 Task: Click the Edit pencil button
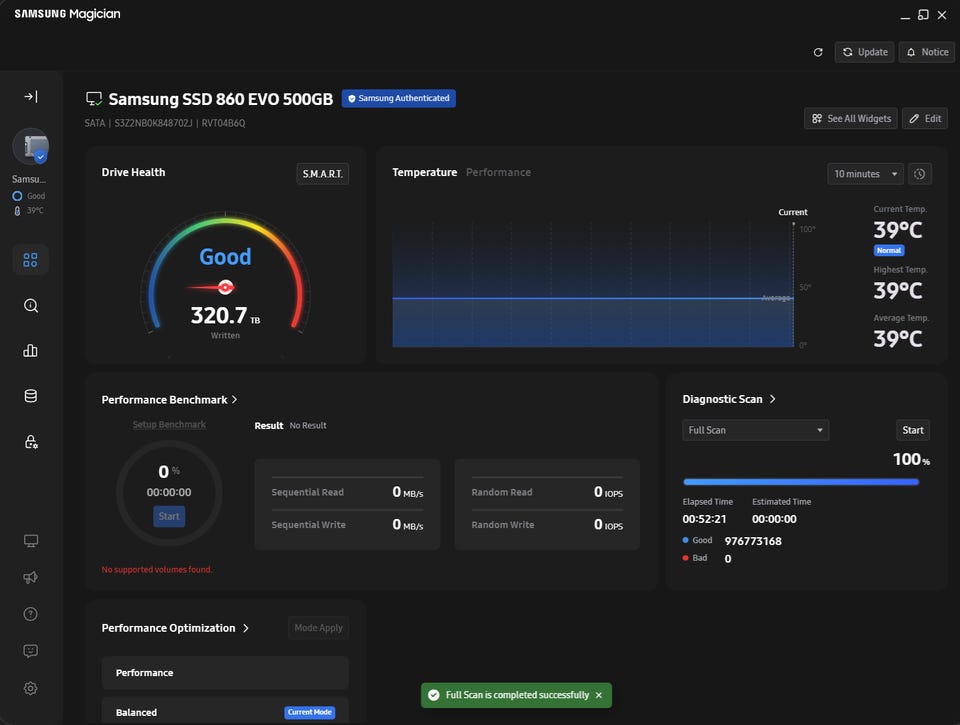(925, 118)
